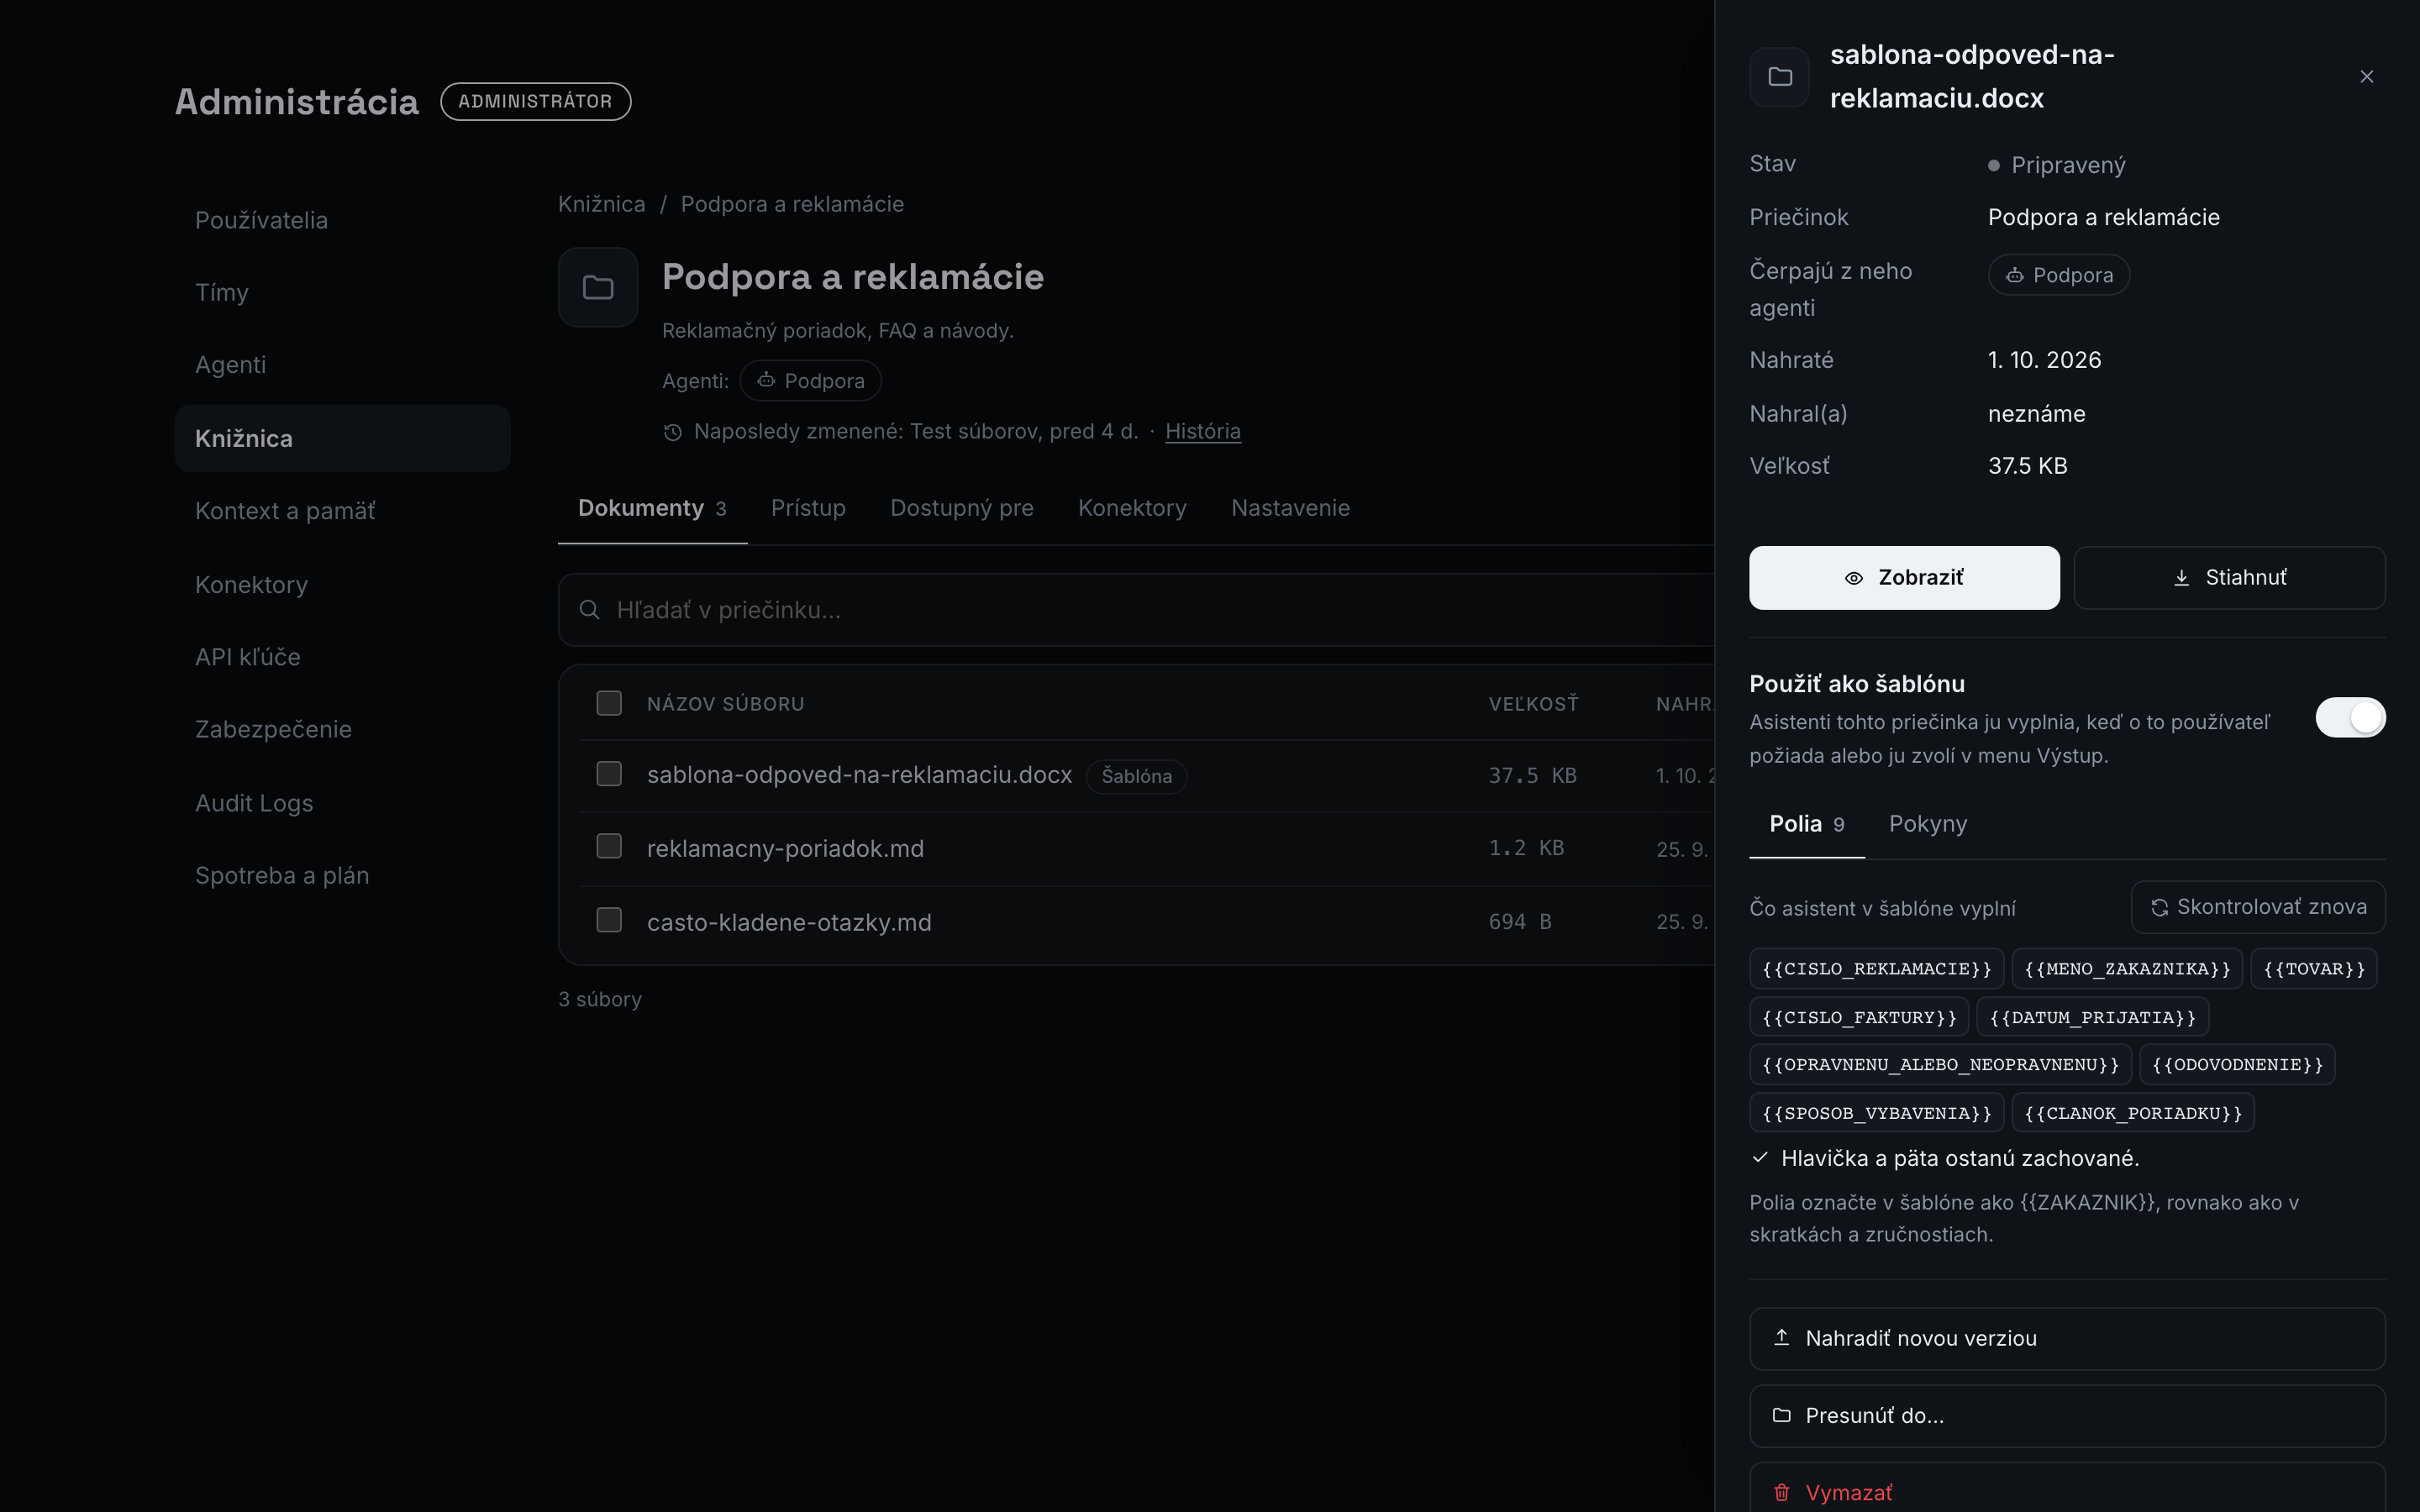Open the História link

(1203, 431)
